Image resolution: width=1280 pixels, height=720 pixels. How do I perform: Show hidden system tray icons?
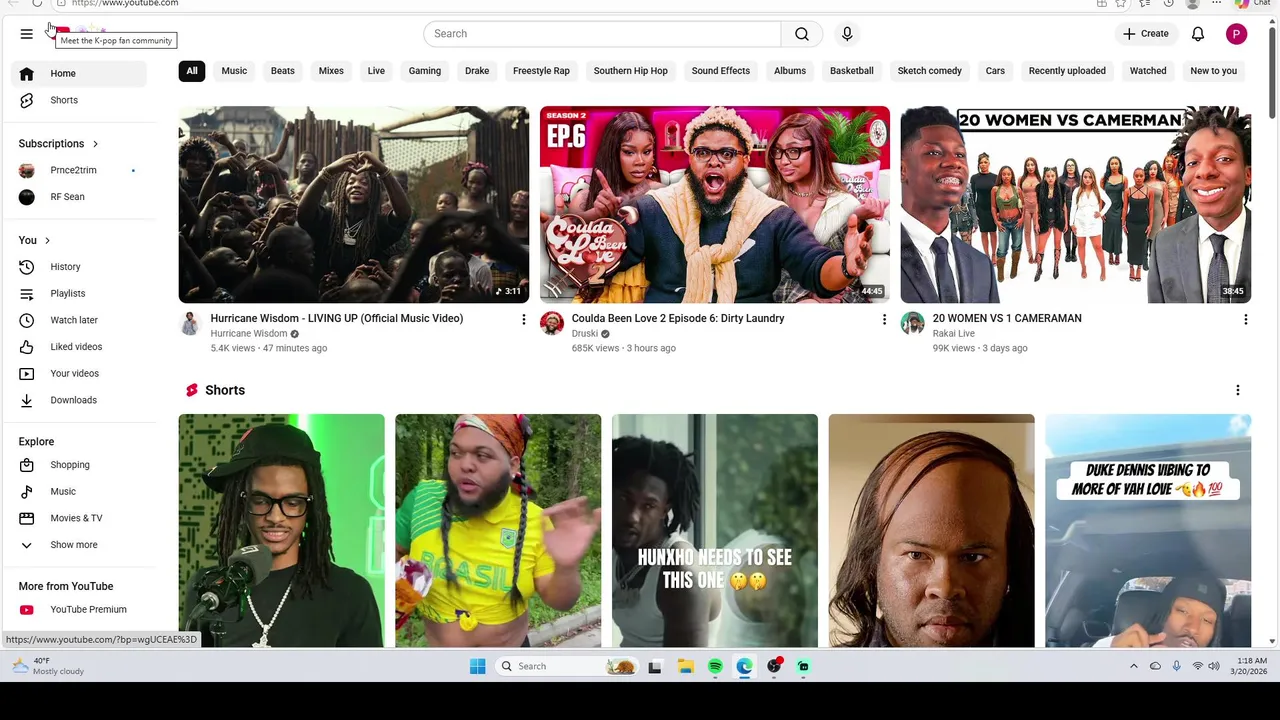coord(1134,667)
